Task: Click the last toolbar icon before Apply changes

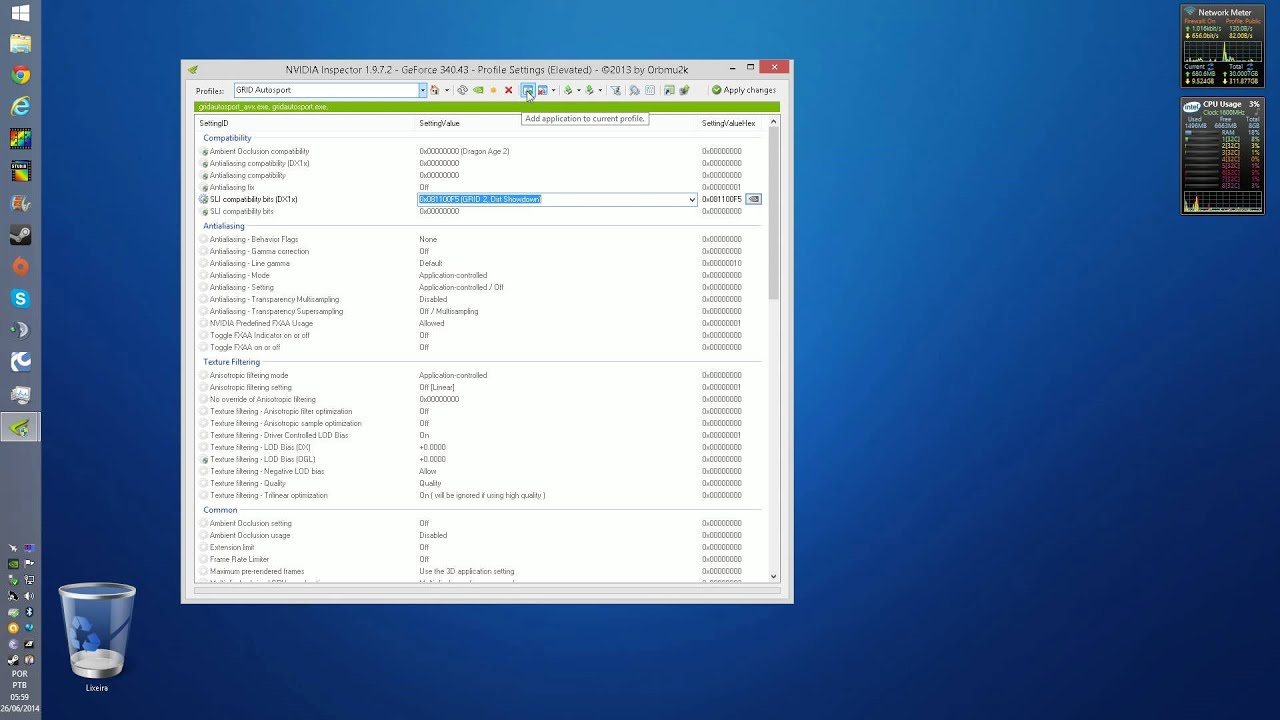Action: (685, 90)
